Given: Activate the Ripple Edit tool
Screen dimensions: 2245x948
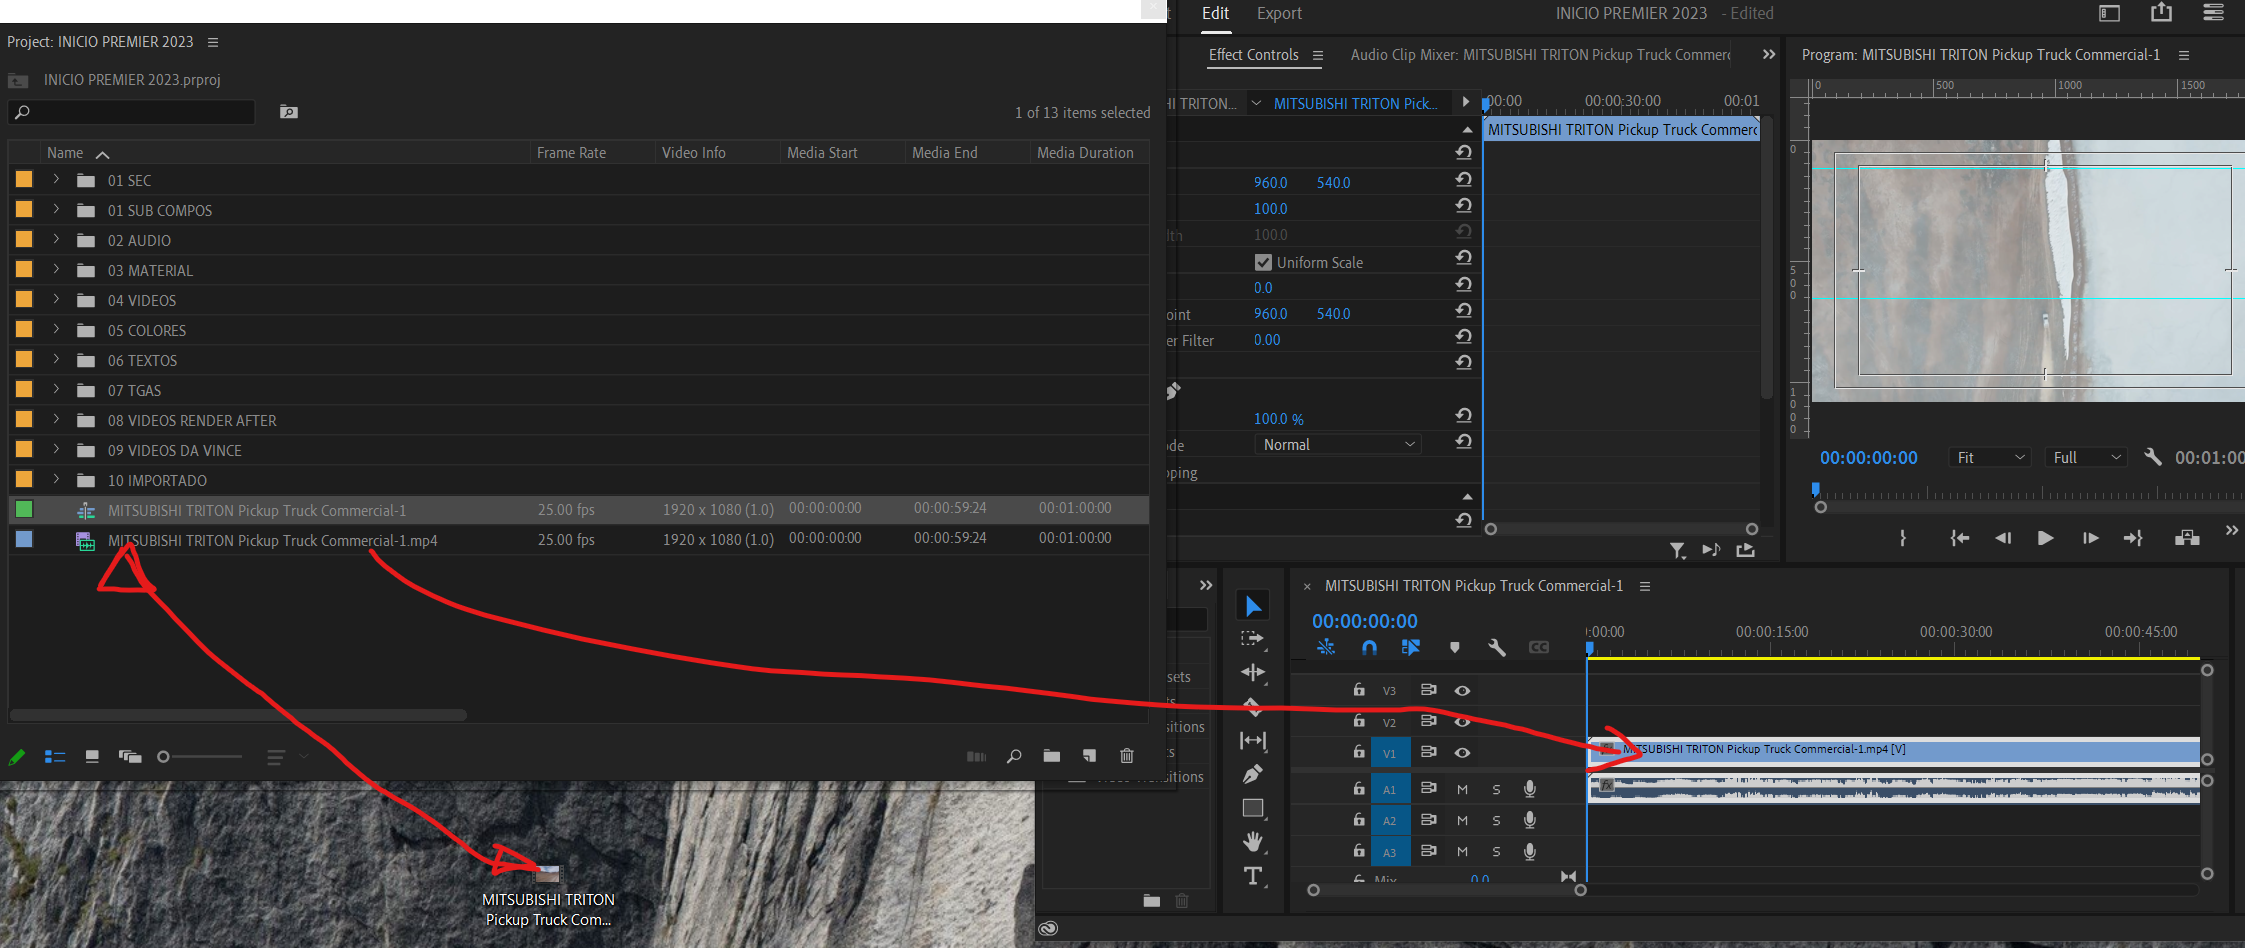Looking at the screenshot, I should pyautogui.click(x=1253, y=673).
